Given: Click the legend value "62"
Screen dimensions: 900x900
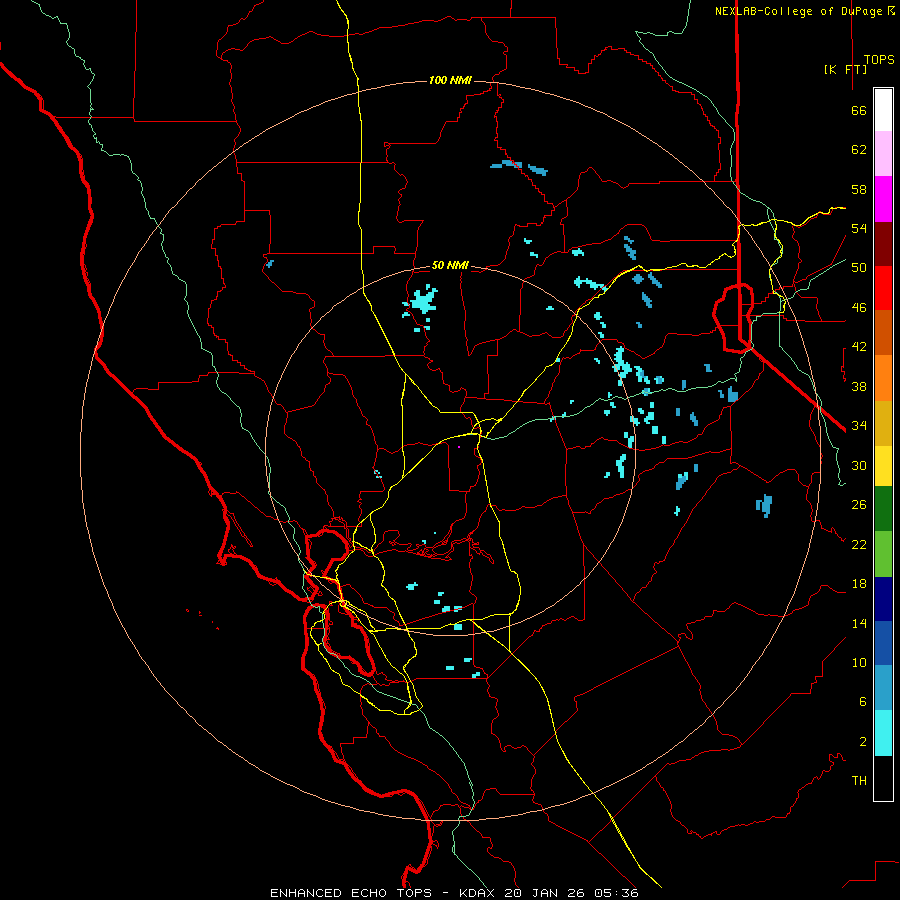Looking at the screenshot, I should pos(859,150).
